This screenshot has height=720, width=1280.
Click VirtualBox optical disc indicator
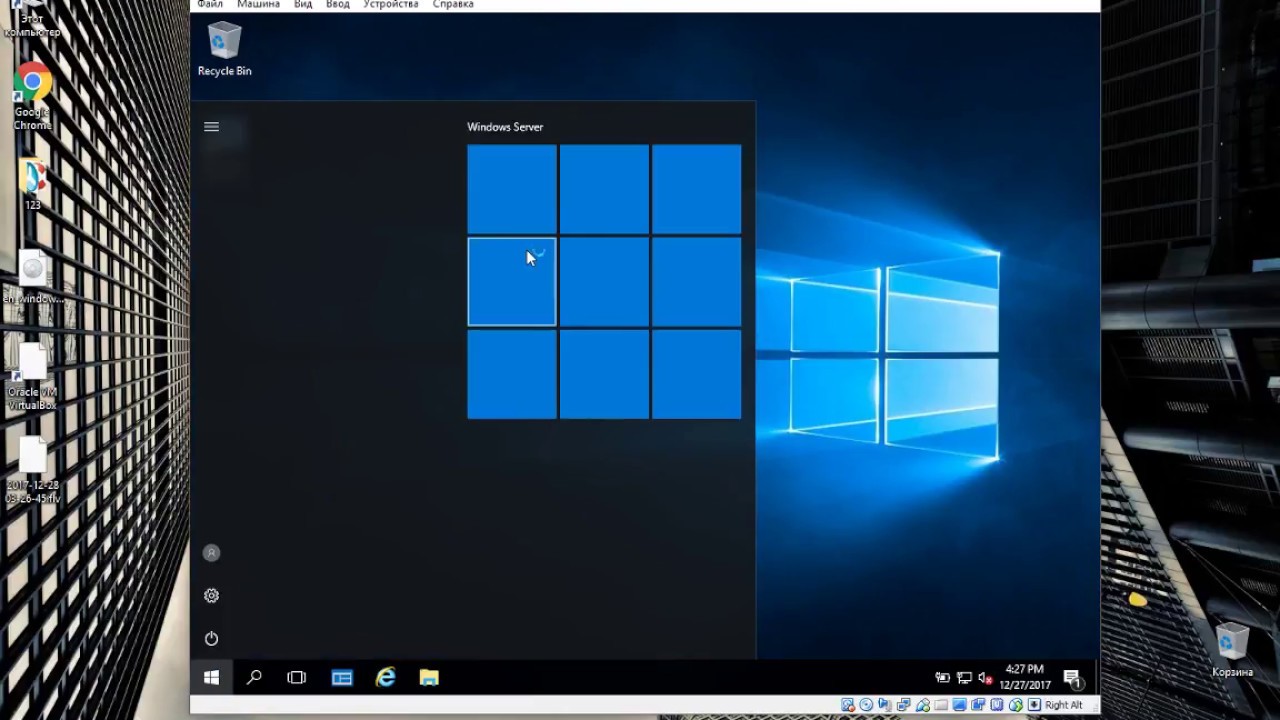pyautogui.click(x=866, y=705)
